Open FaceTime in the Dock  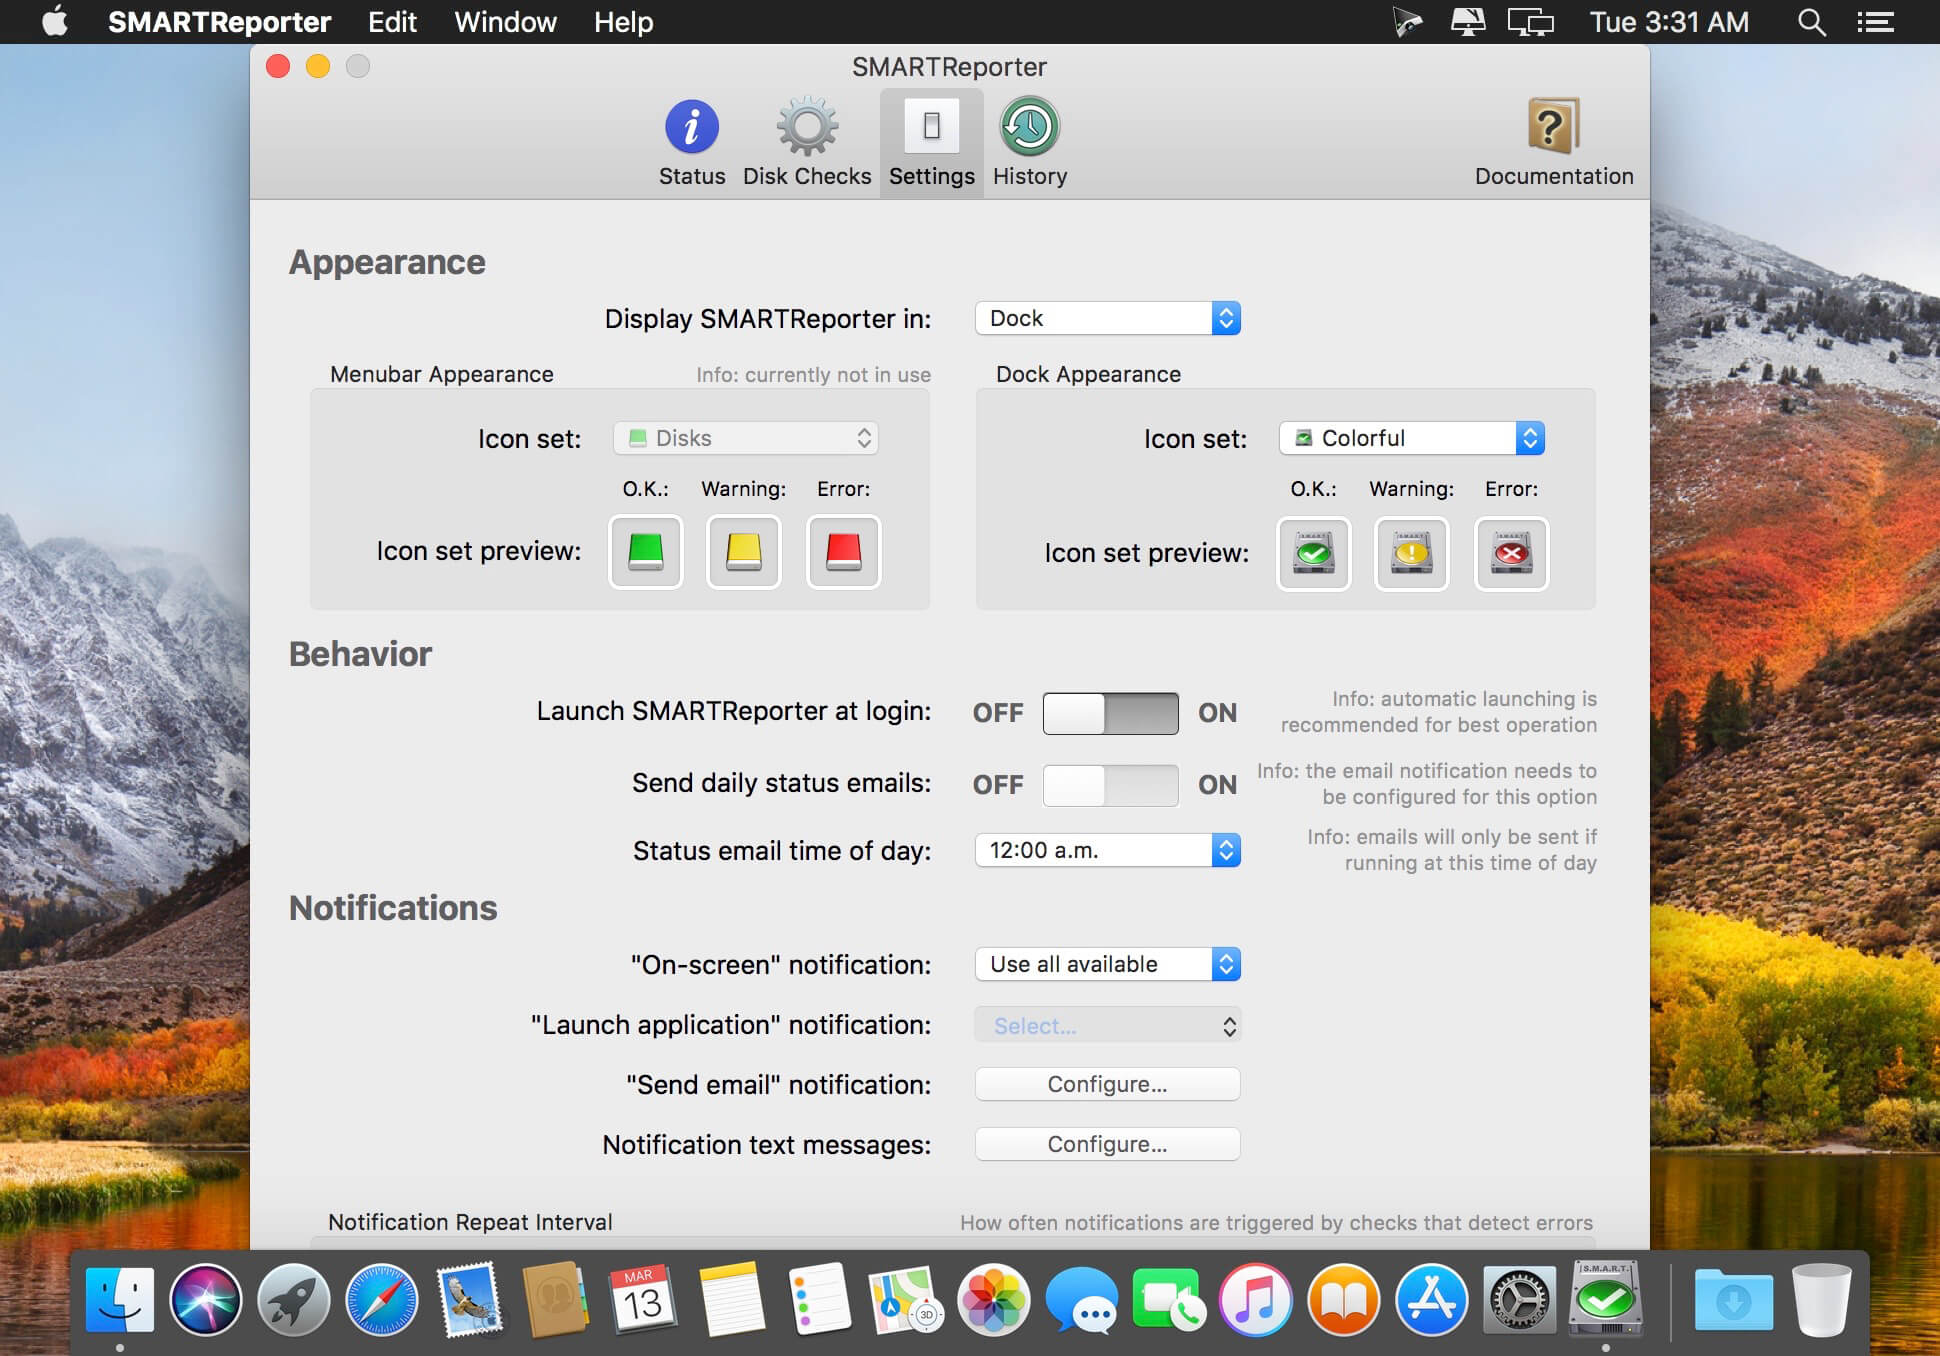point(1168,1300)
